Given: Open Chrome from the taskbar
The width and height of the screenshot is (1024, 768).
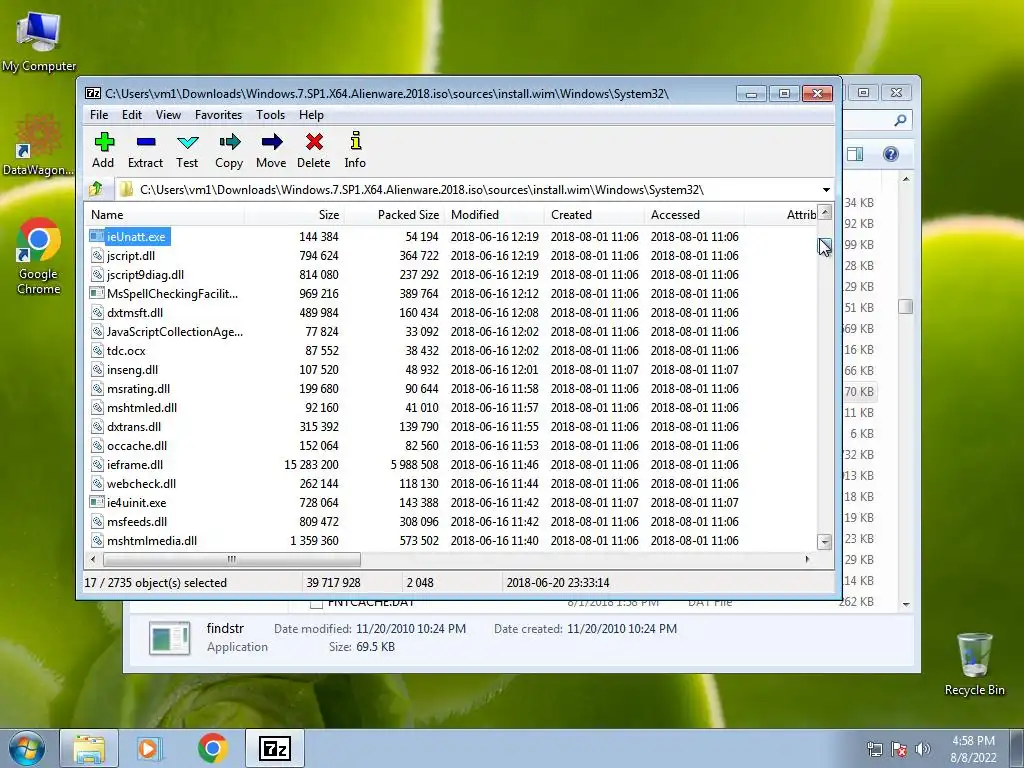Looking at the screenshot, I should pyautogui.click(x=212, y=748).
